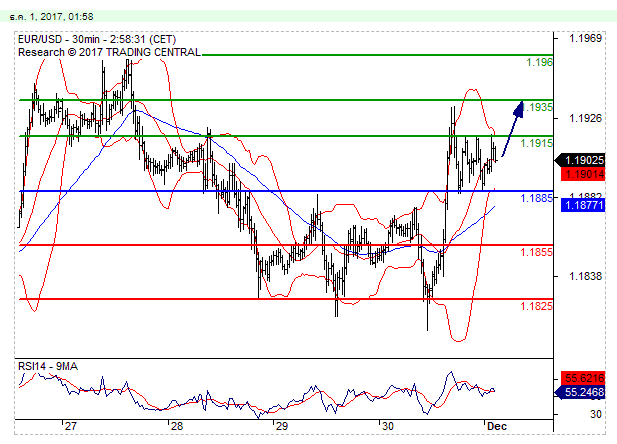Click the Research © 2017 TRADING CENTRAL text
Screen dimensions: 617x444
point(109,52)
